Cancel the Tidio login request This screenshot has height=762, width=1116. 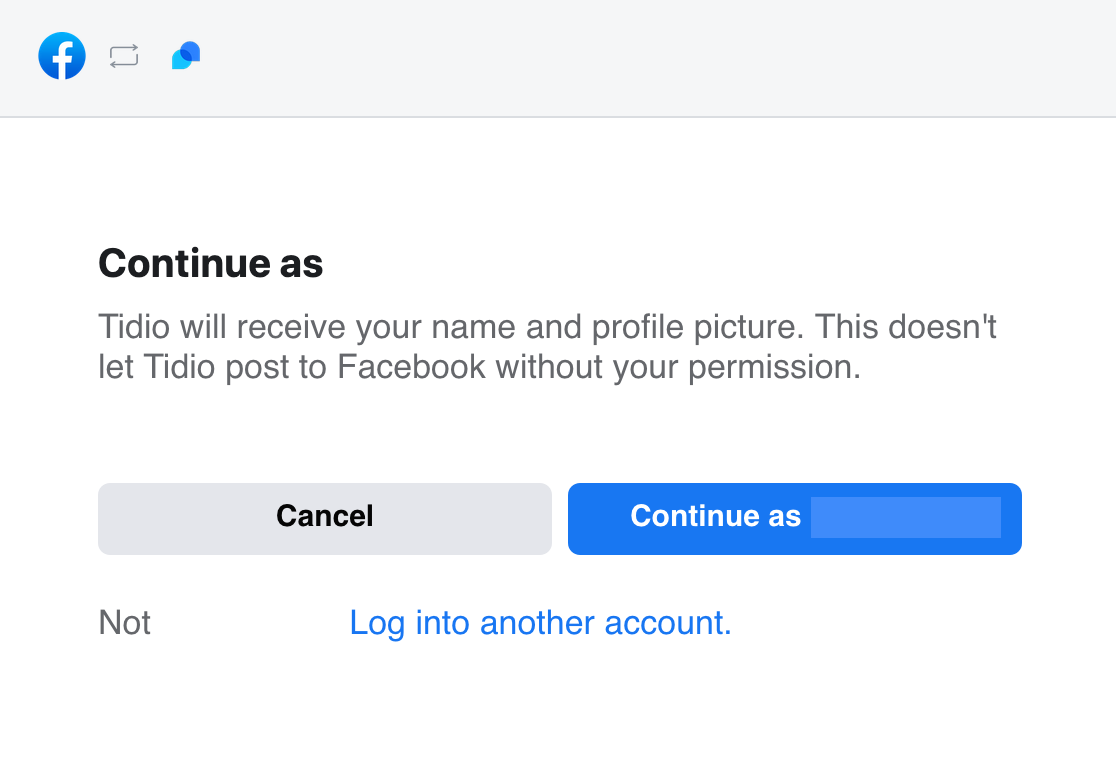[325, 519]
